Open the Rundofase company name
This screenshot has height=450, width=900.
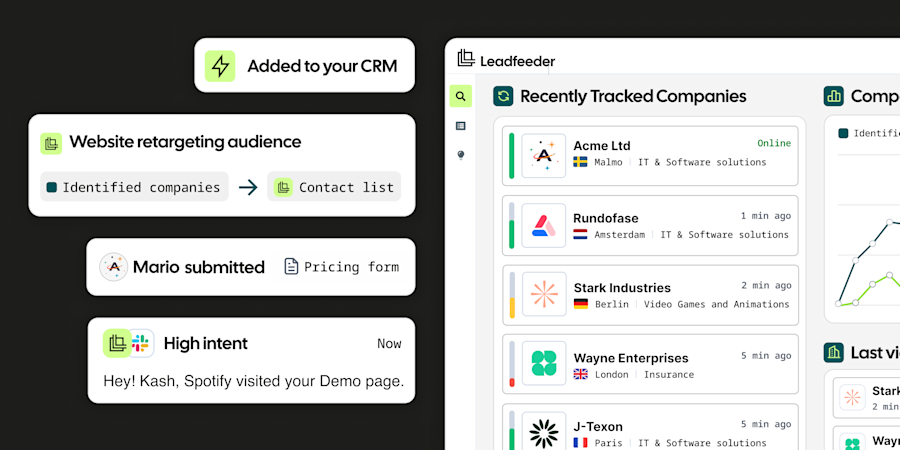pos(606,218)
